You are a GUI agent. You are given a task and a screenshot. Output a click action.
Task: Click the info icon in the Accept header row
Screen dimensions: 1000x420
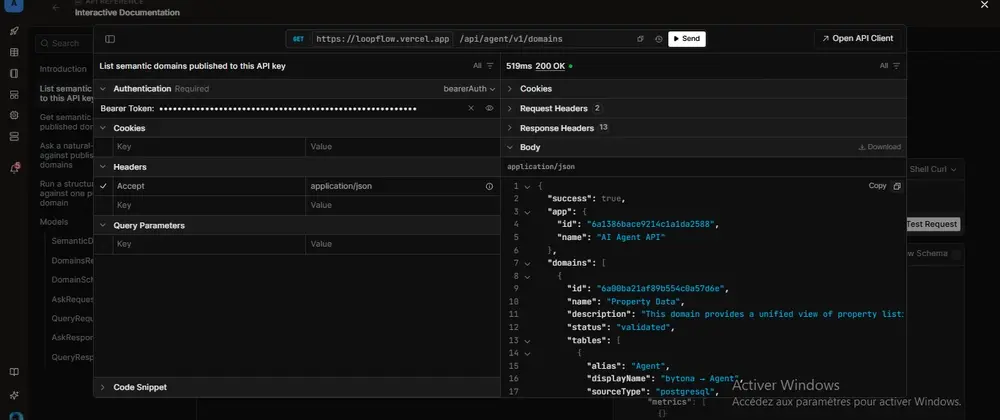[489, 186]
